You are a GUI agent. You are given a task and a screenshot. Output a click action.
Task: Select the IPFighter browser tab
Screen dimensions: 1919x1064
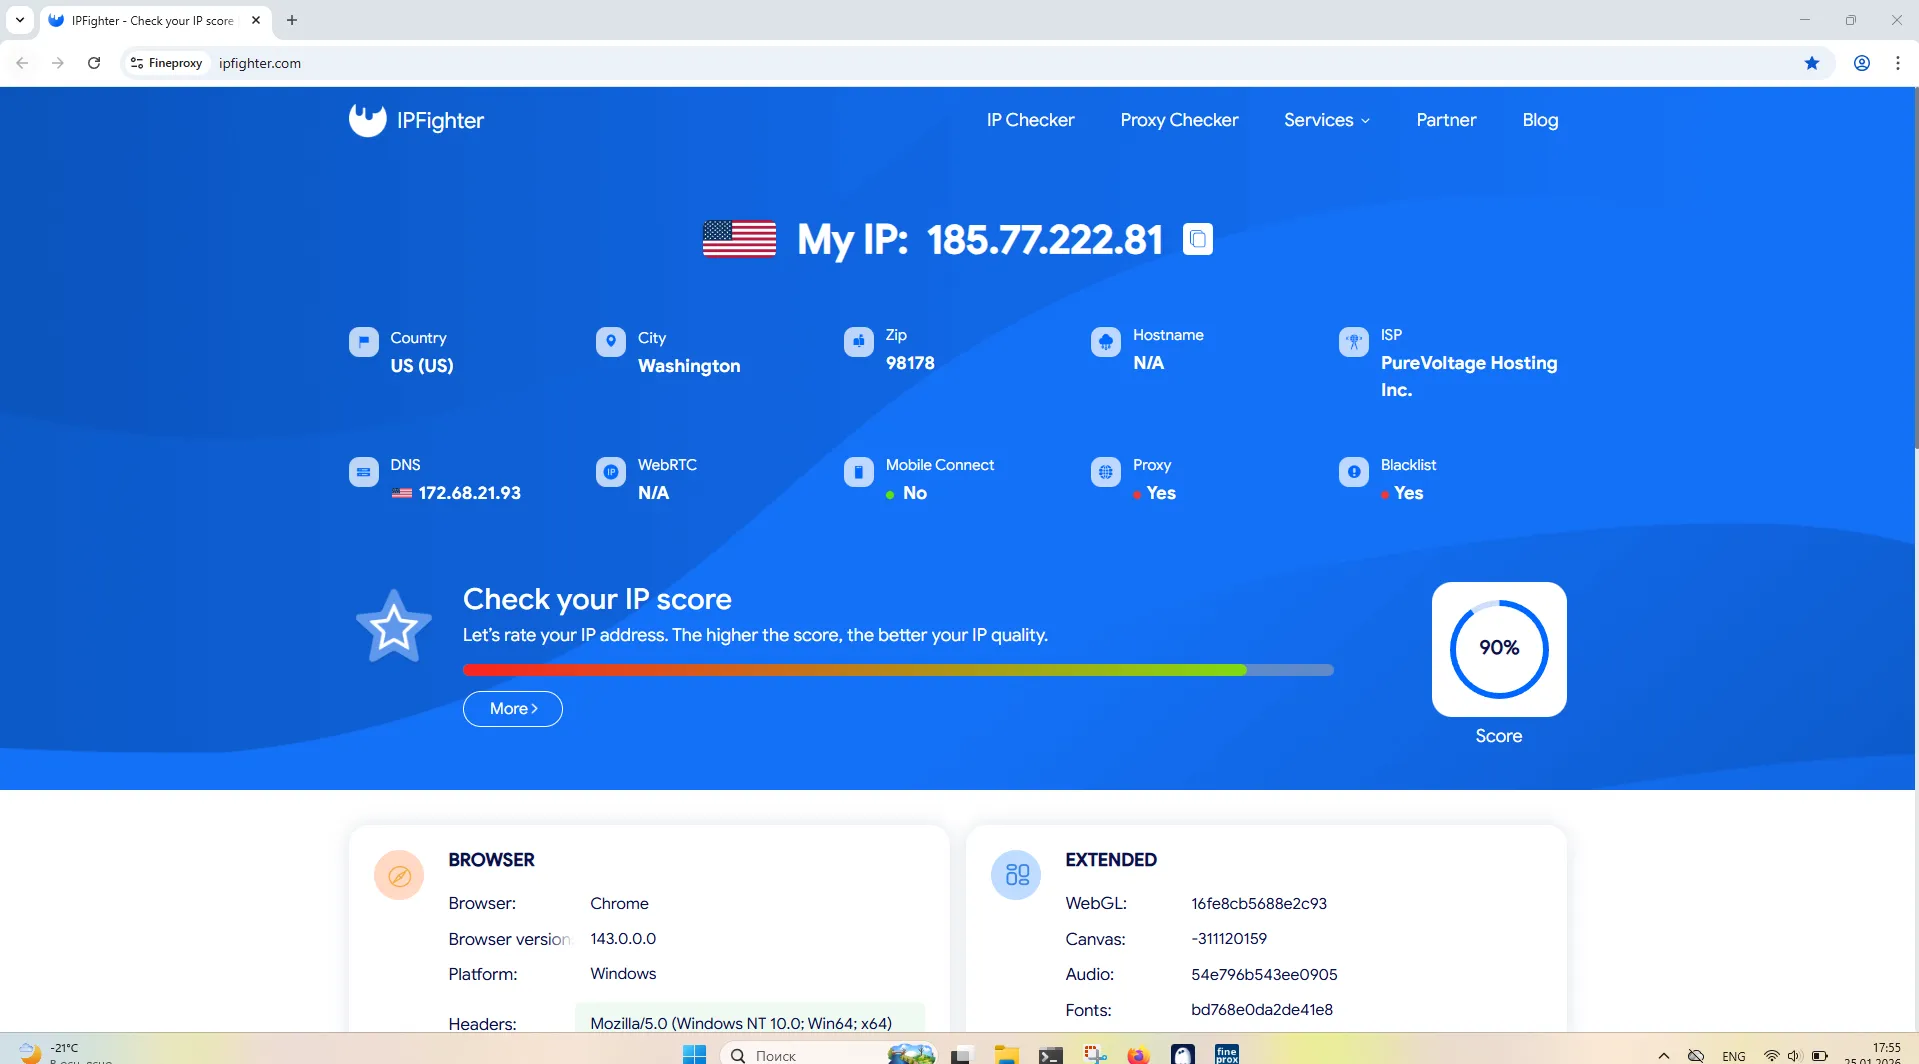(155, 20)
